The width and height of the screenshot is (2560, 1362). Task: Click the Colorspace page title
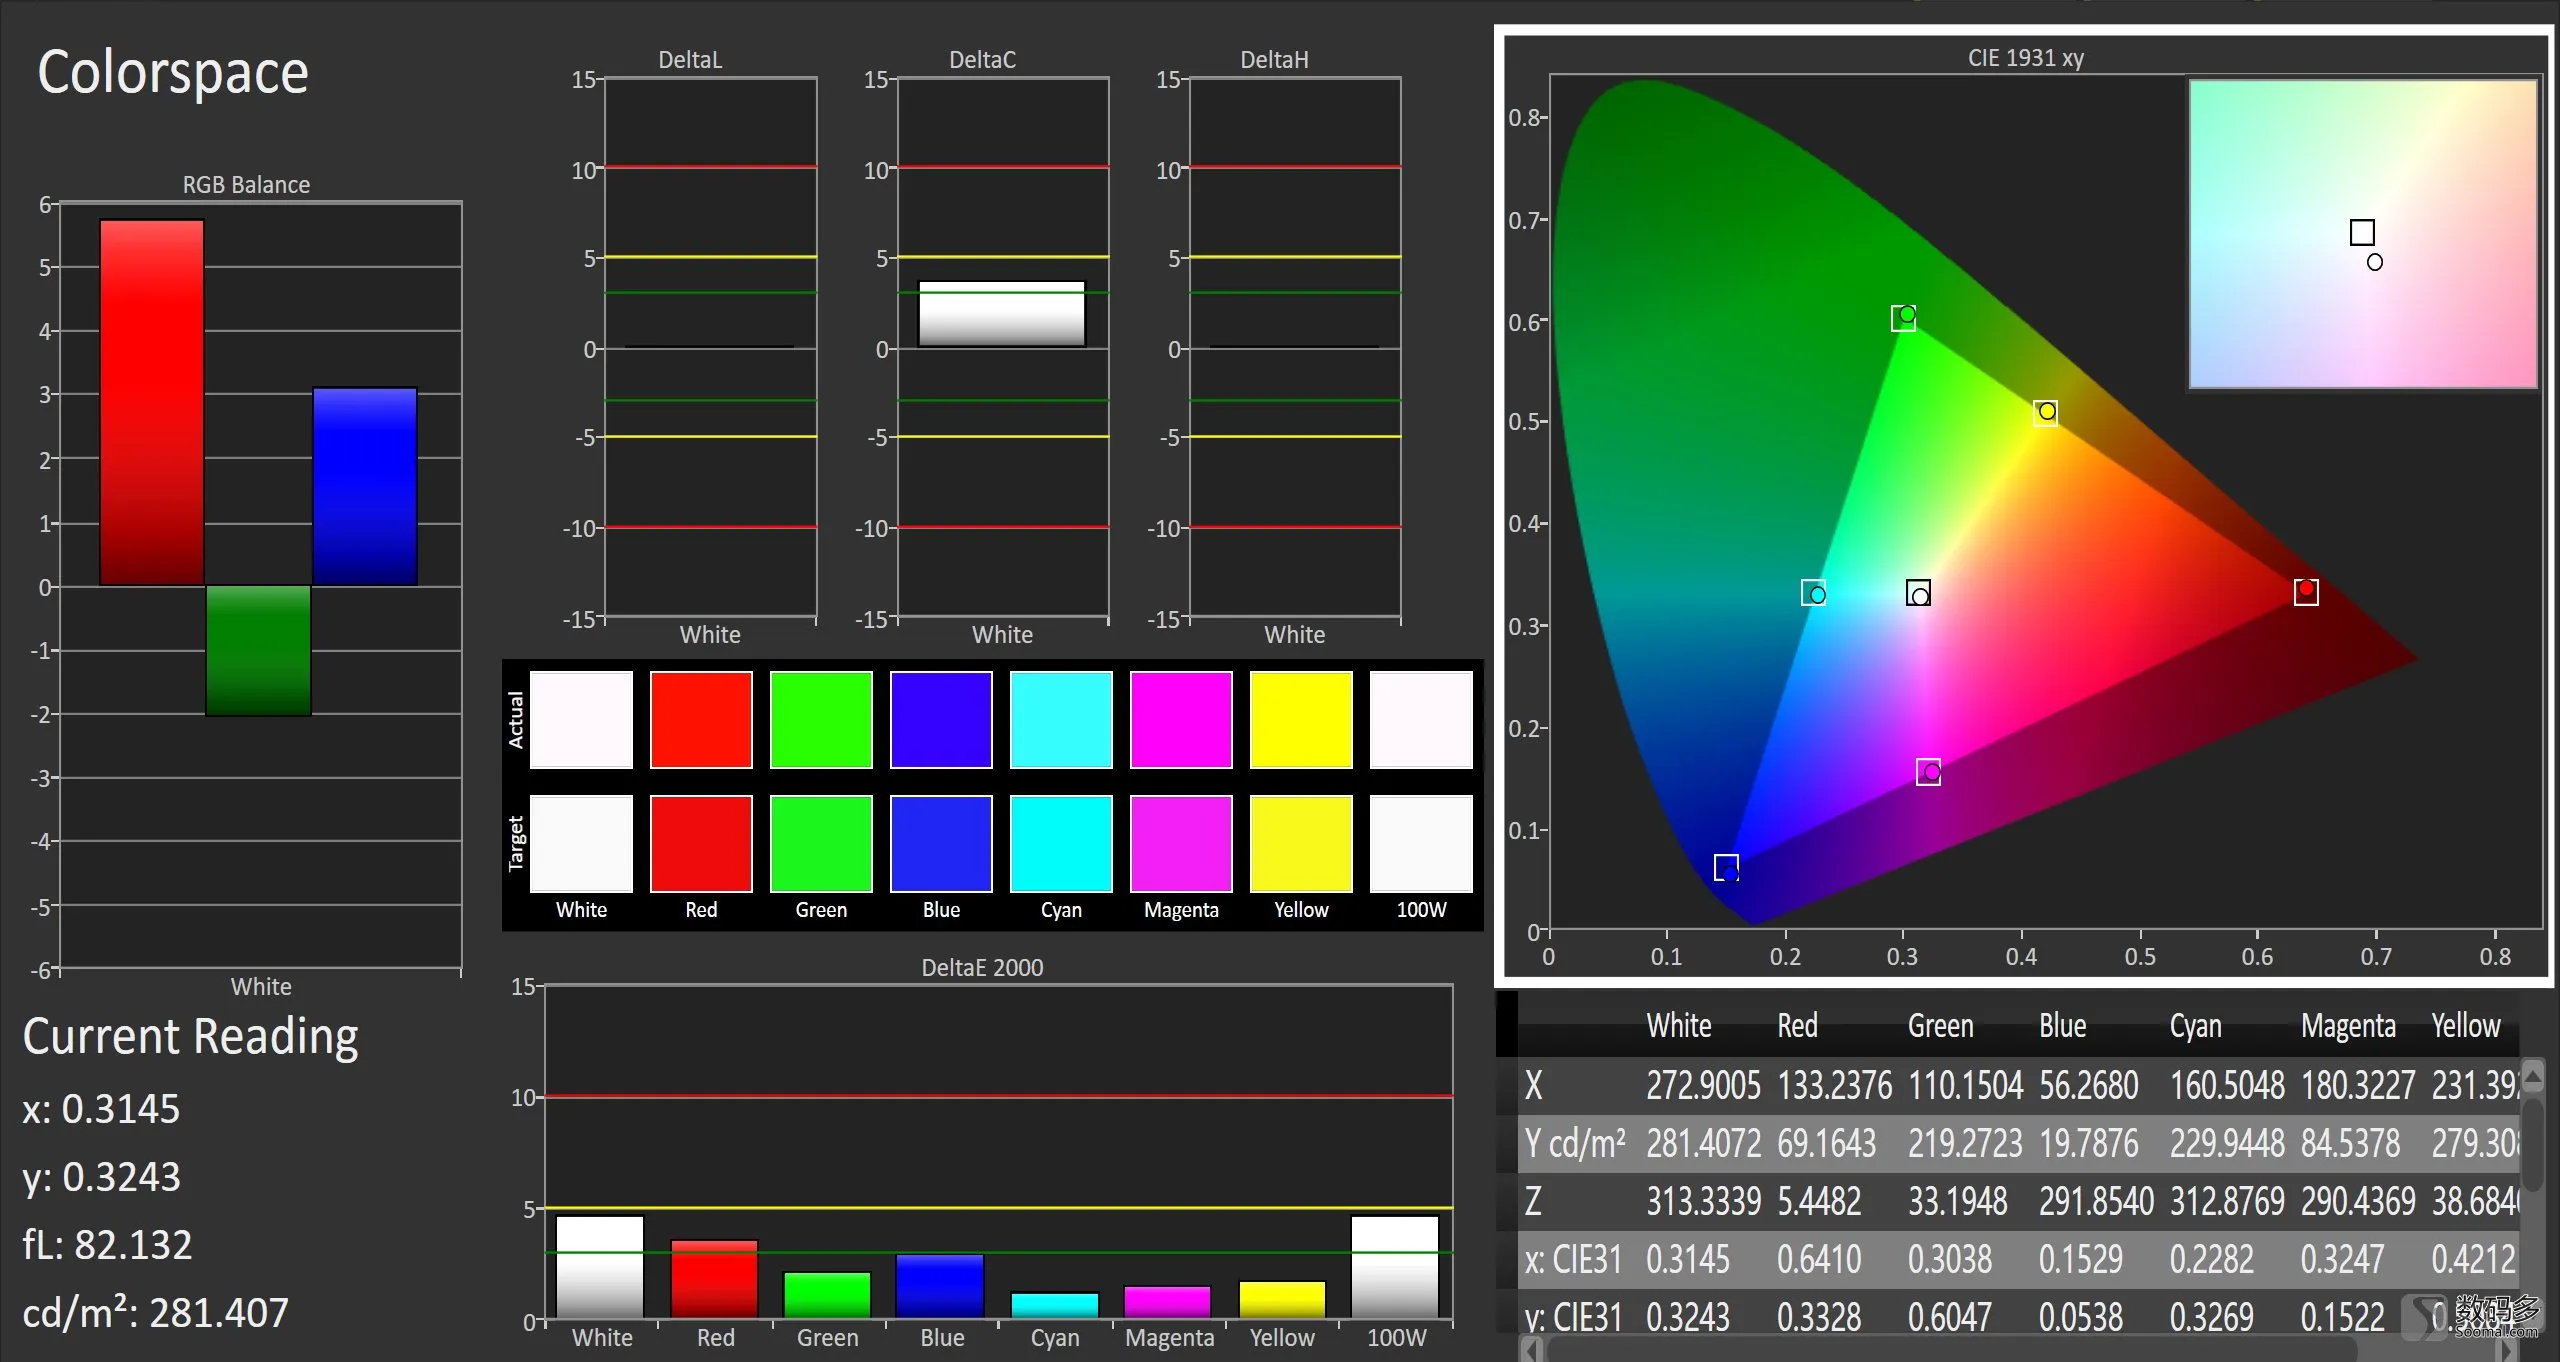(173, 73)
